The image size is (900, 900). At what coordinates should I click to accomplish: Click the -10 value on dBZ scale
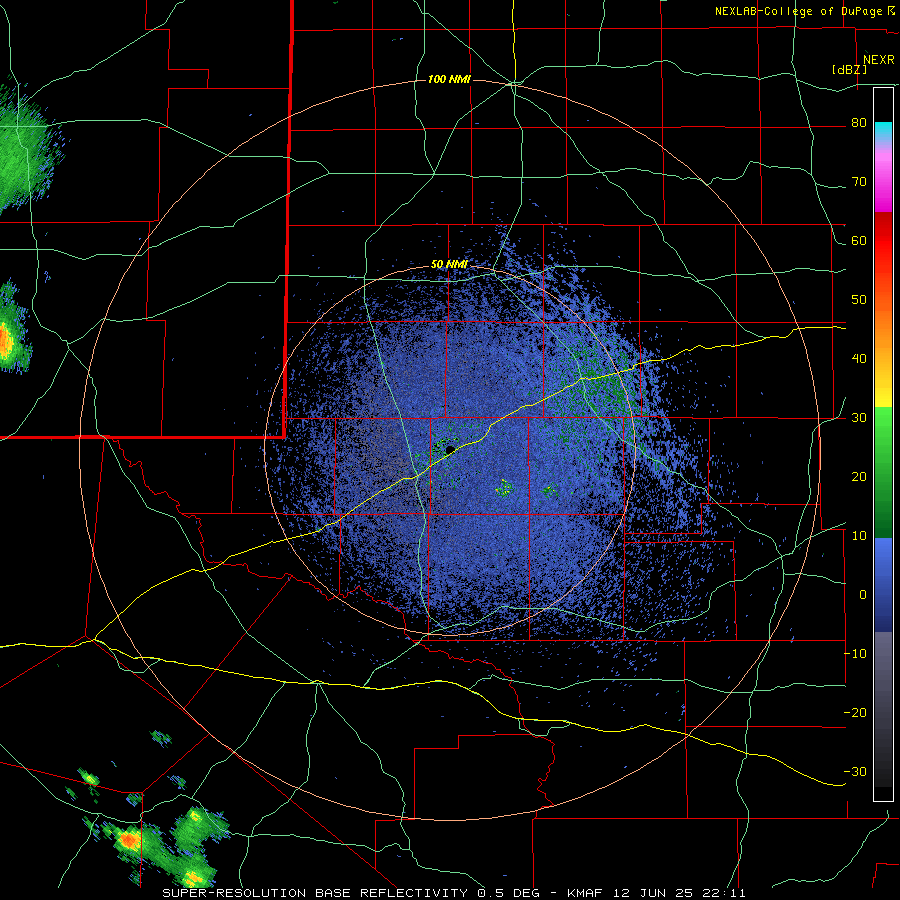pyautogui.click(x=855, y=653)
